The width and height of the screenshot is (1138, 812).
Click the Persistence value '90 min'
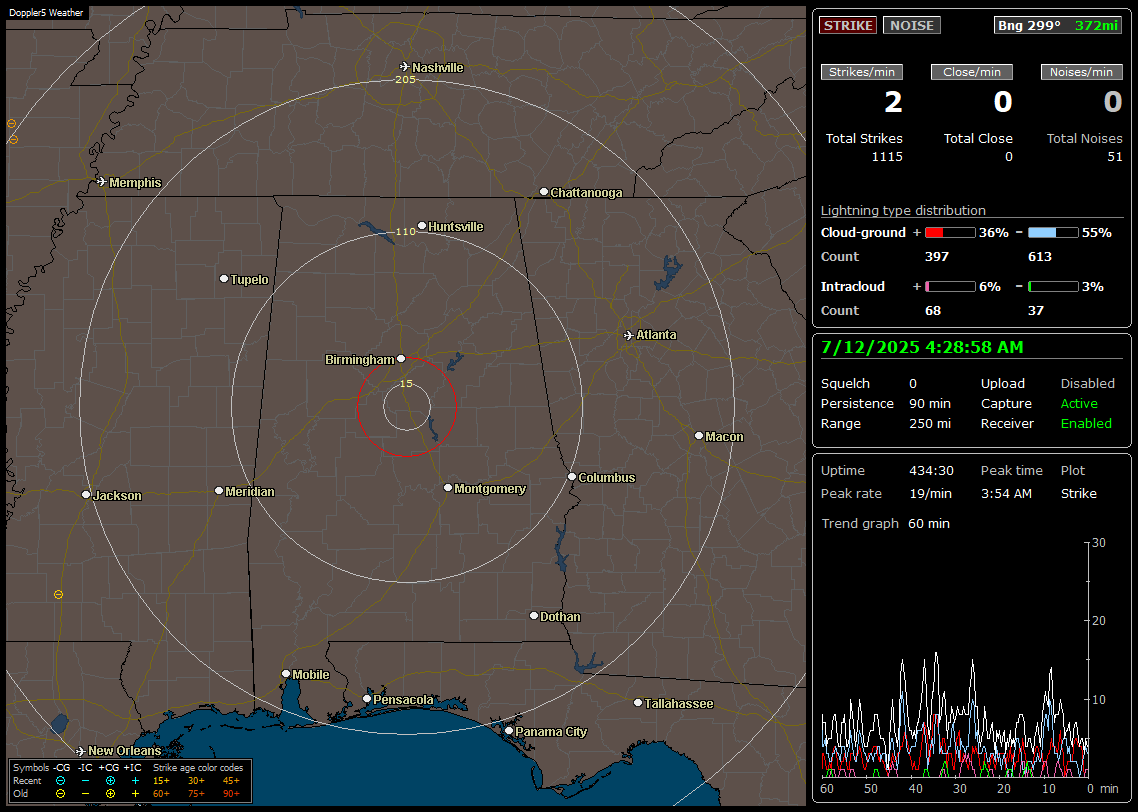(x=930, y=403)
